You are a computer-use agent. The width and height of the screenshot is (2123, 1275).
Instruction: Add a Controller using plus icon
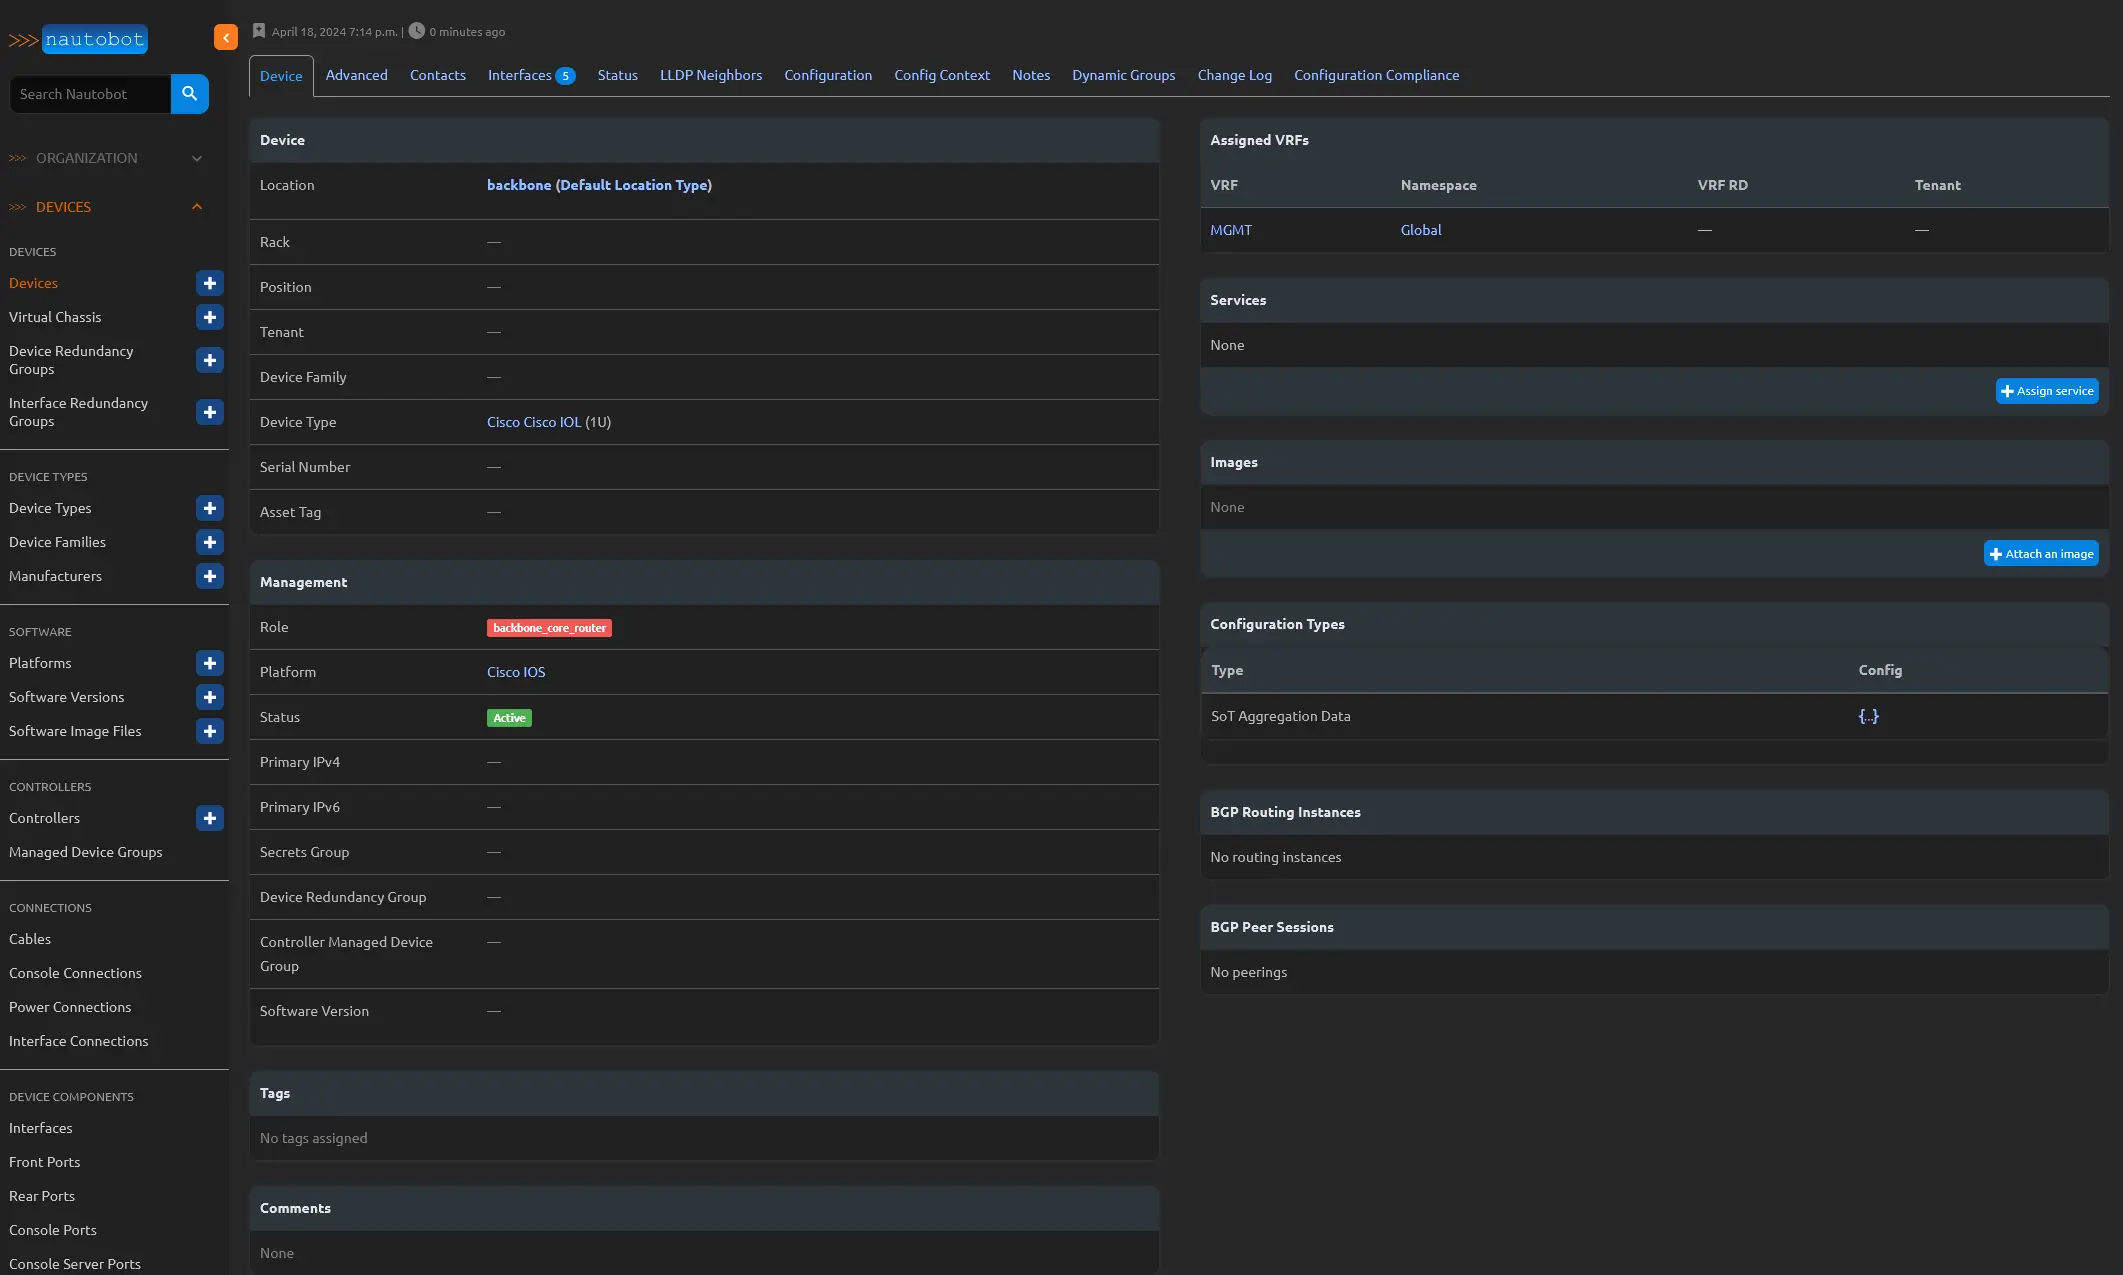click(210, 818)
